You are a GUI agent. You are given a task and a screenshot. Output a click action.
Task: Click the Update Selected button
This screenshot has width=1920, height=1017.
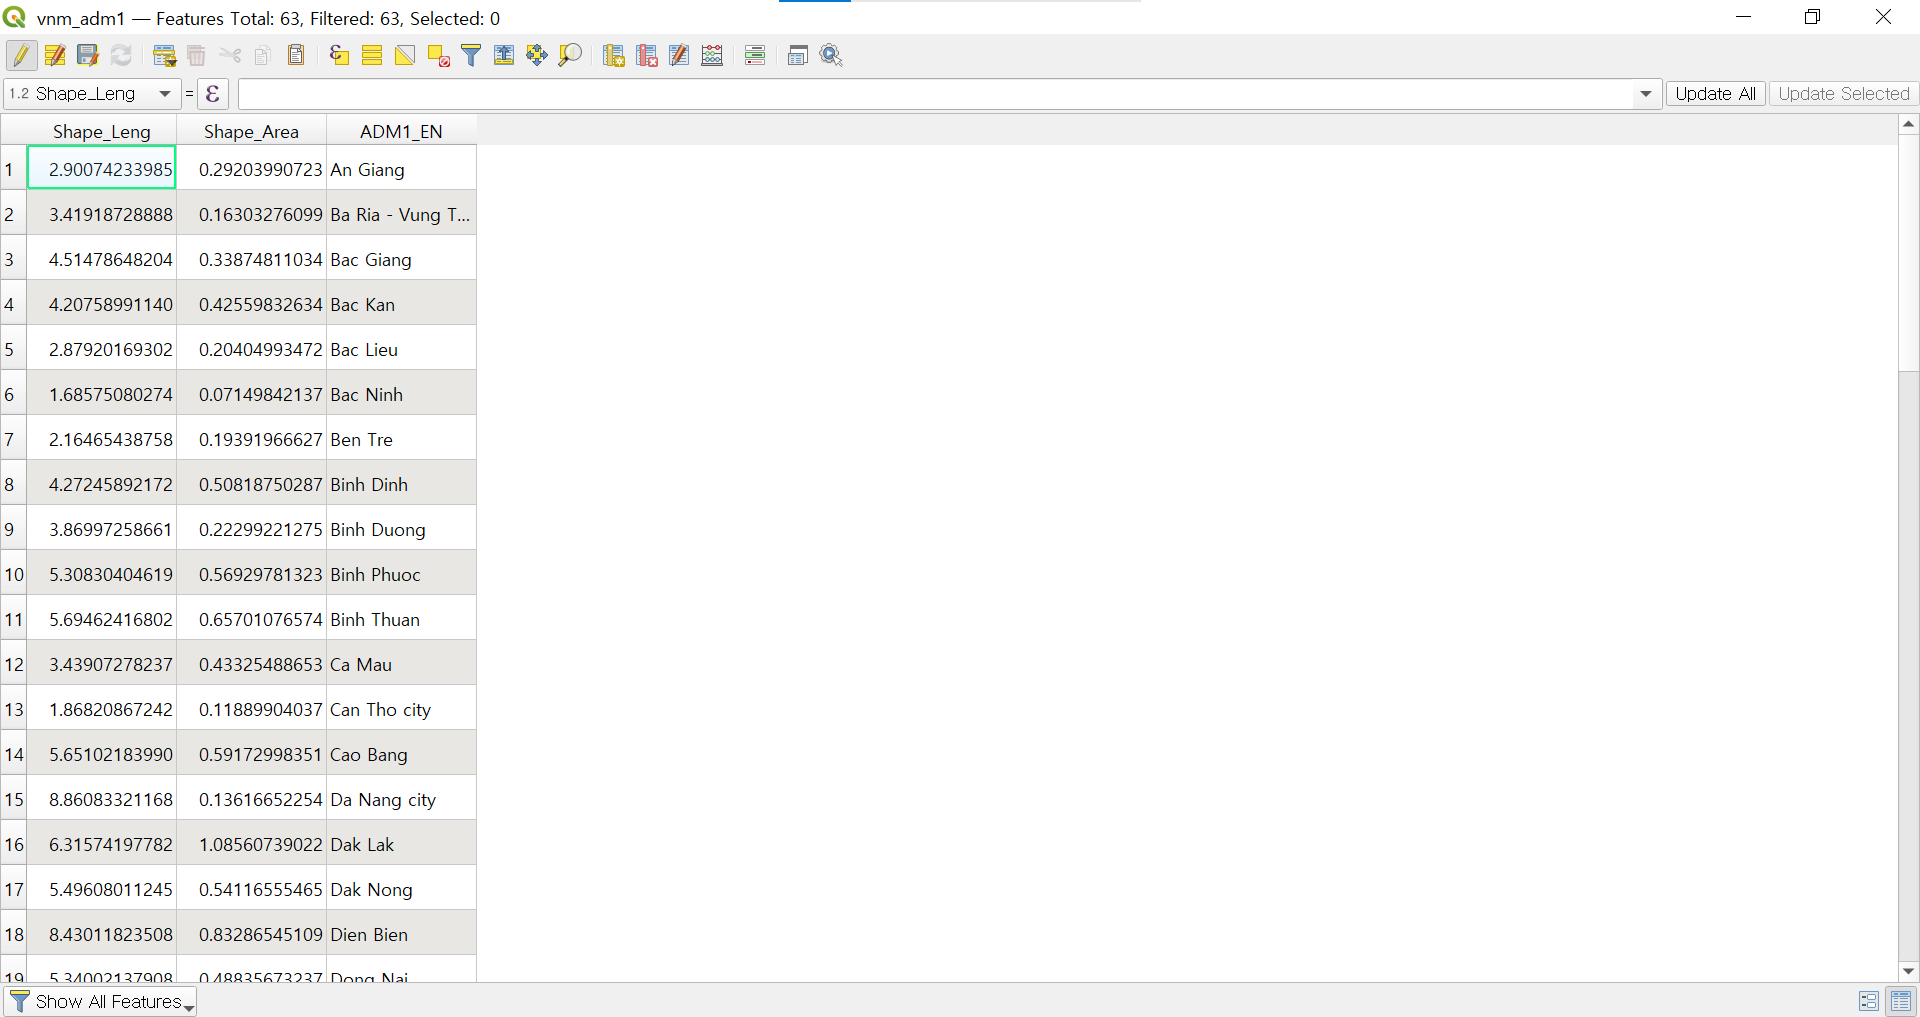point(1844,94)
